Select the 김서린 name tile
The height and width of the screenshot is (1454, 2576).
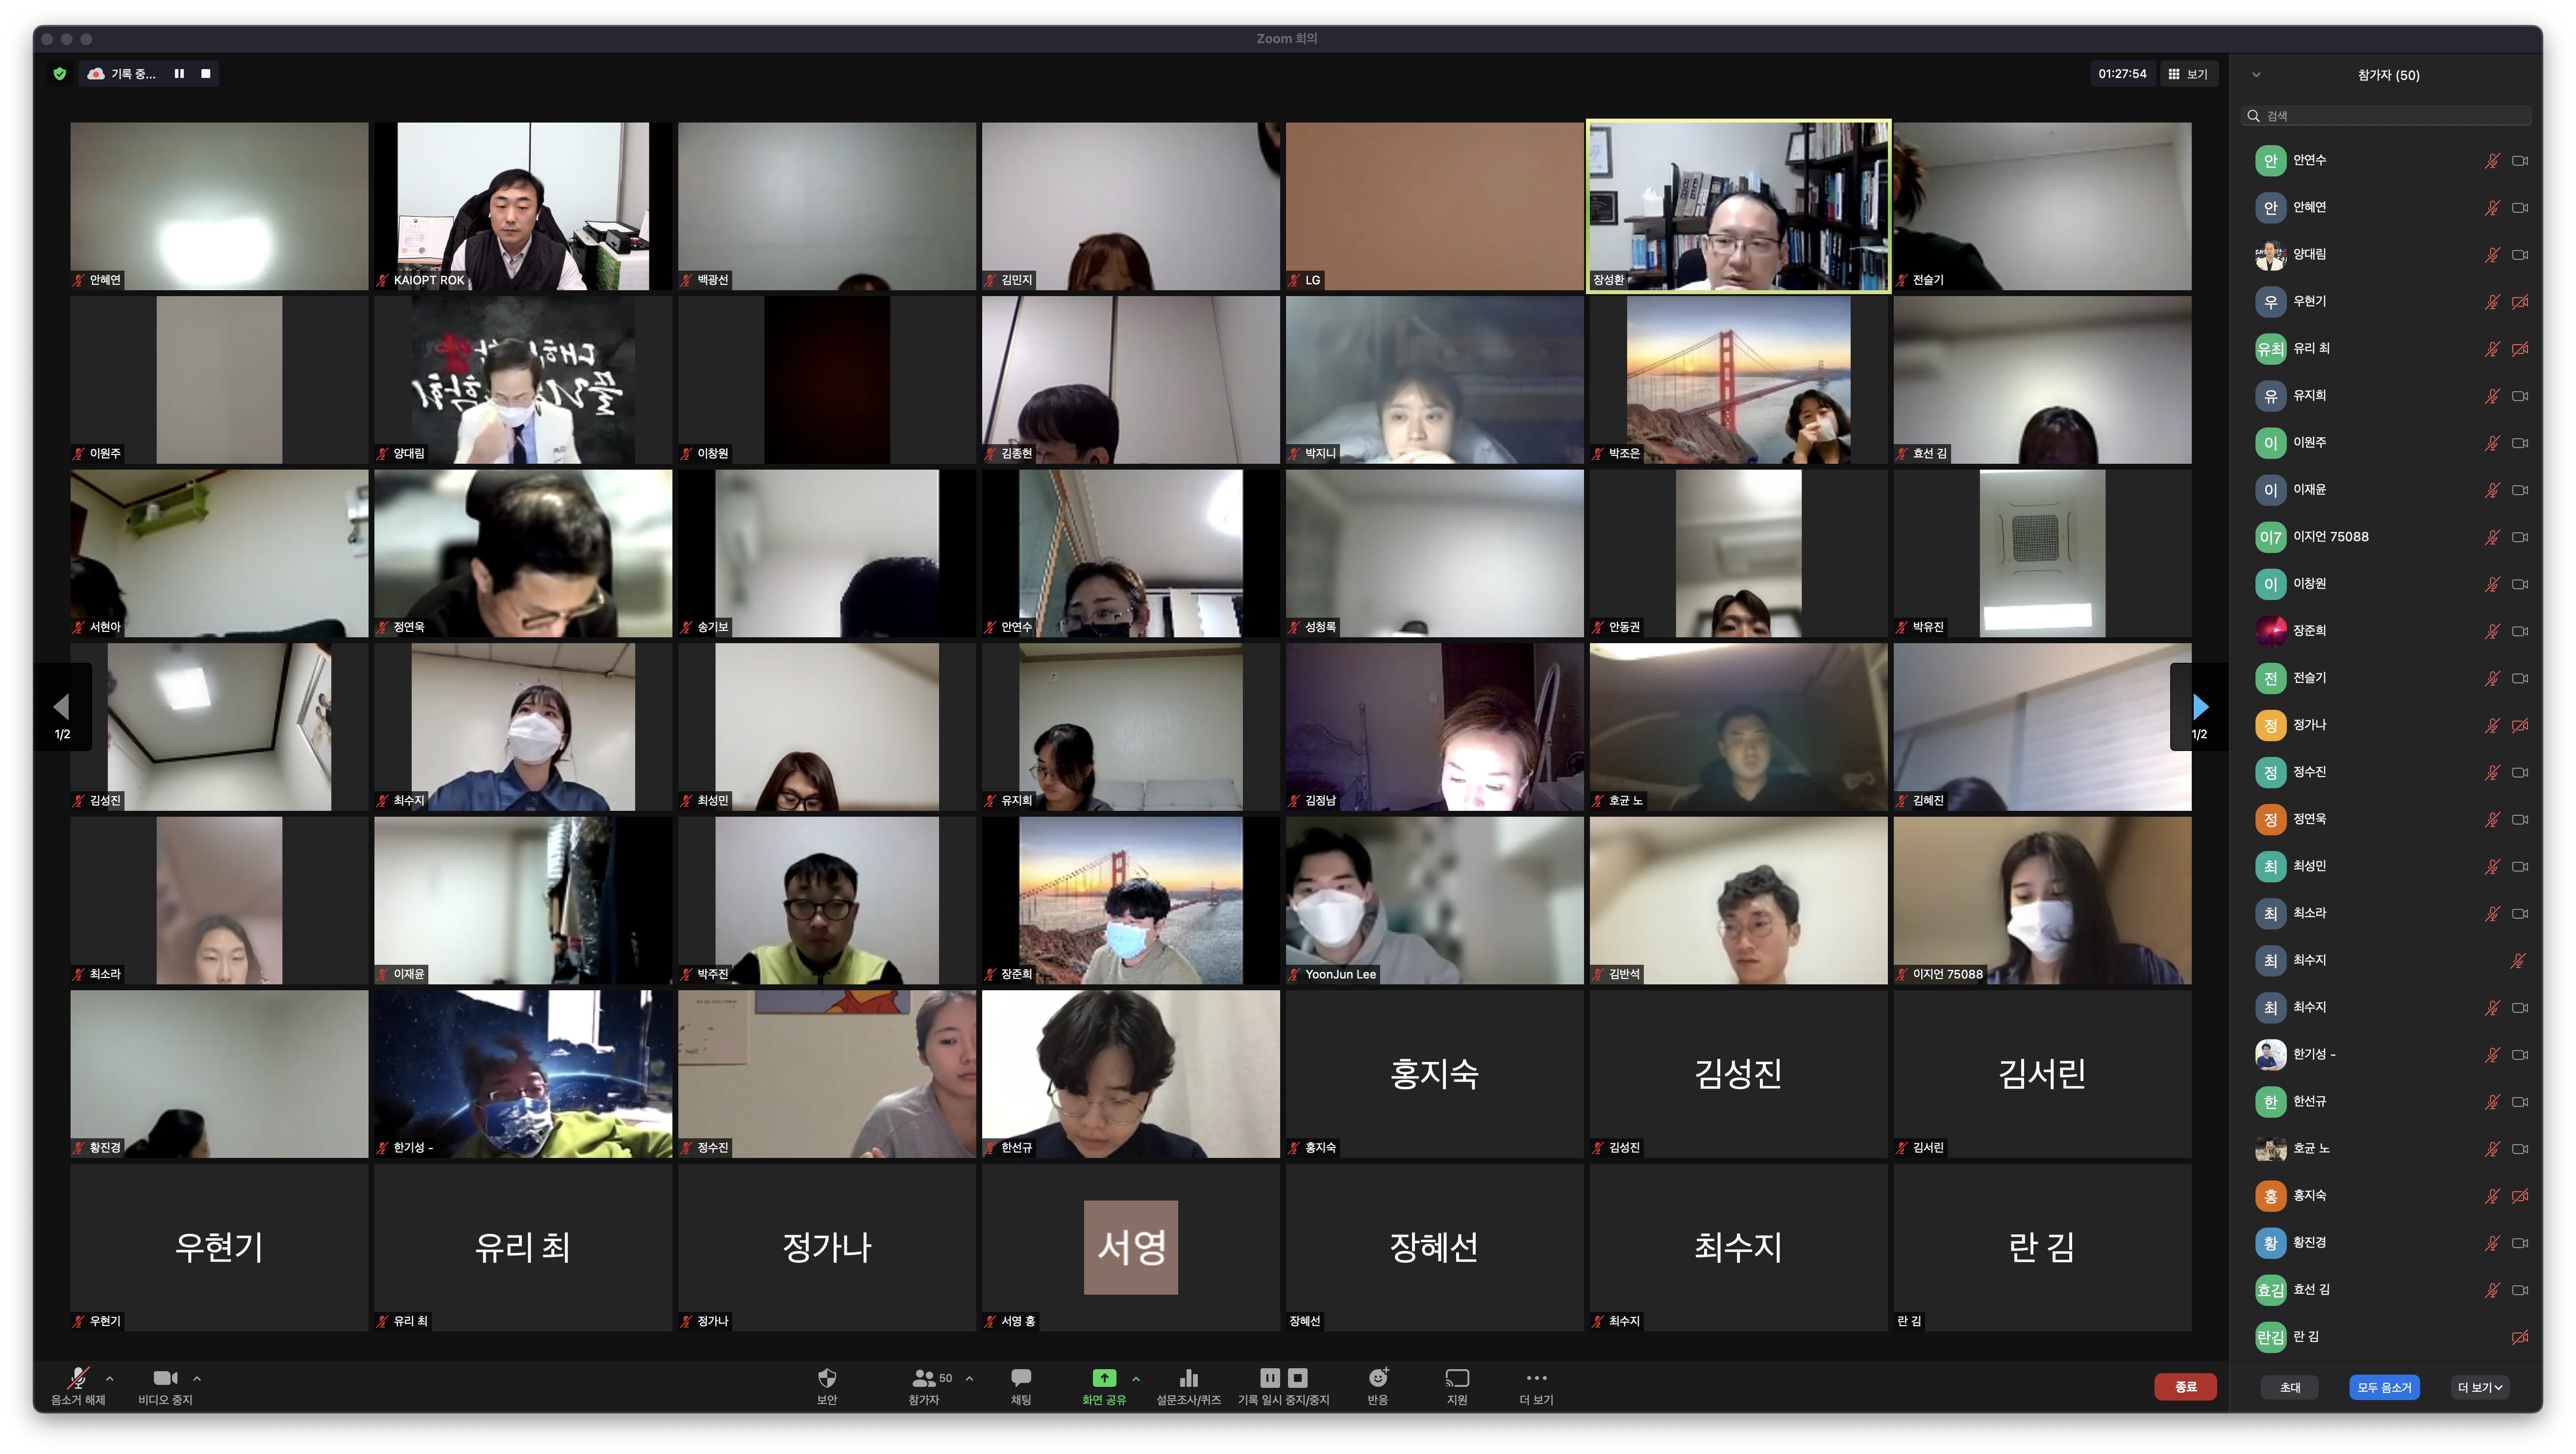pos(2042,1074)
